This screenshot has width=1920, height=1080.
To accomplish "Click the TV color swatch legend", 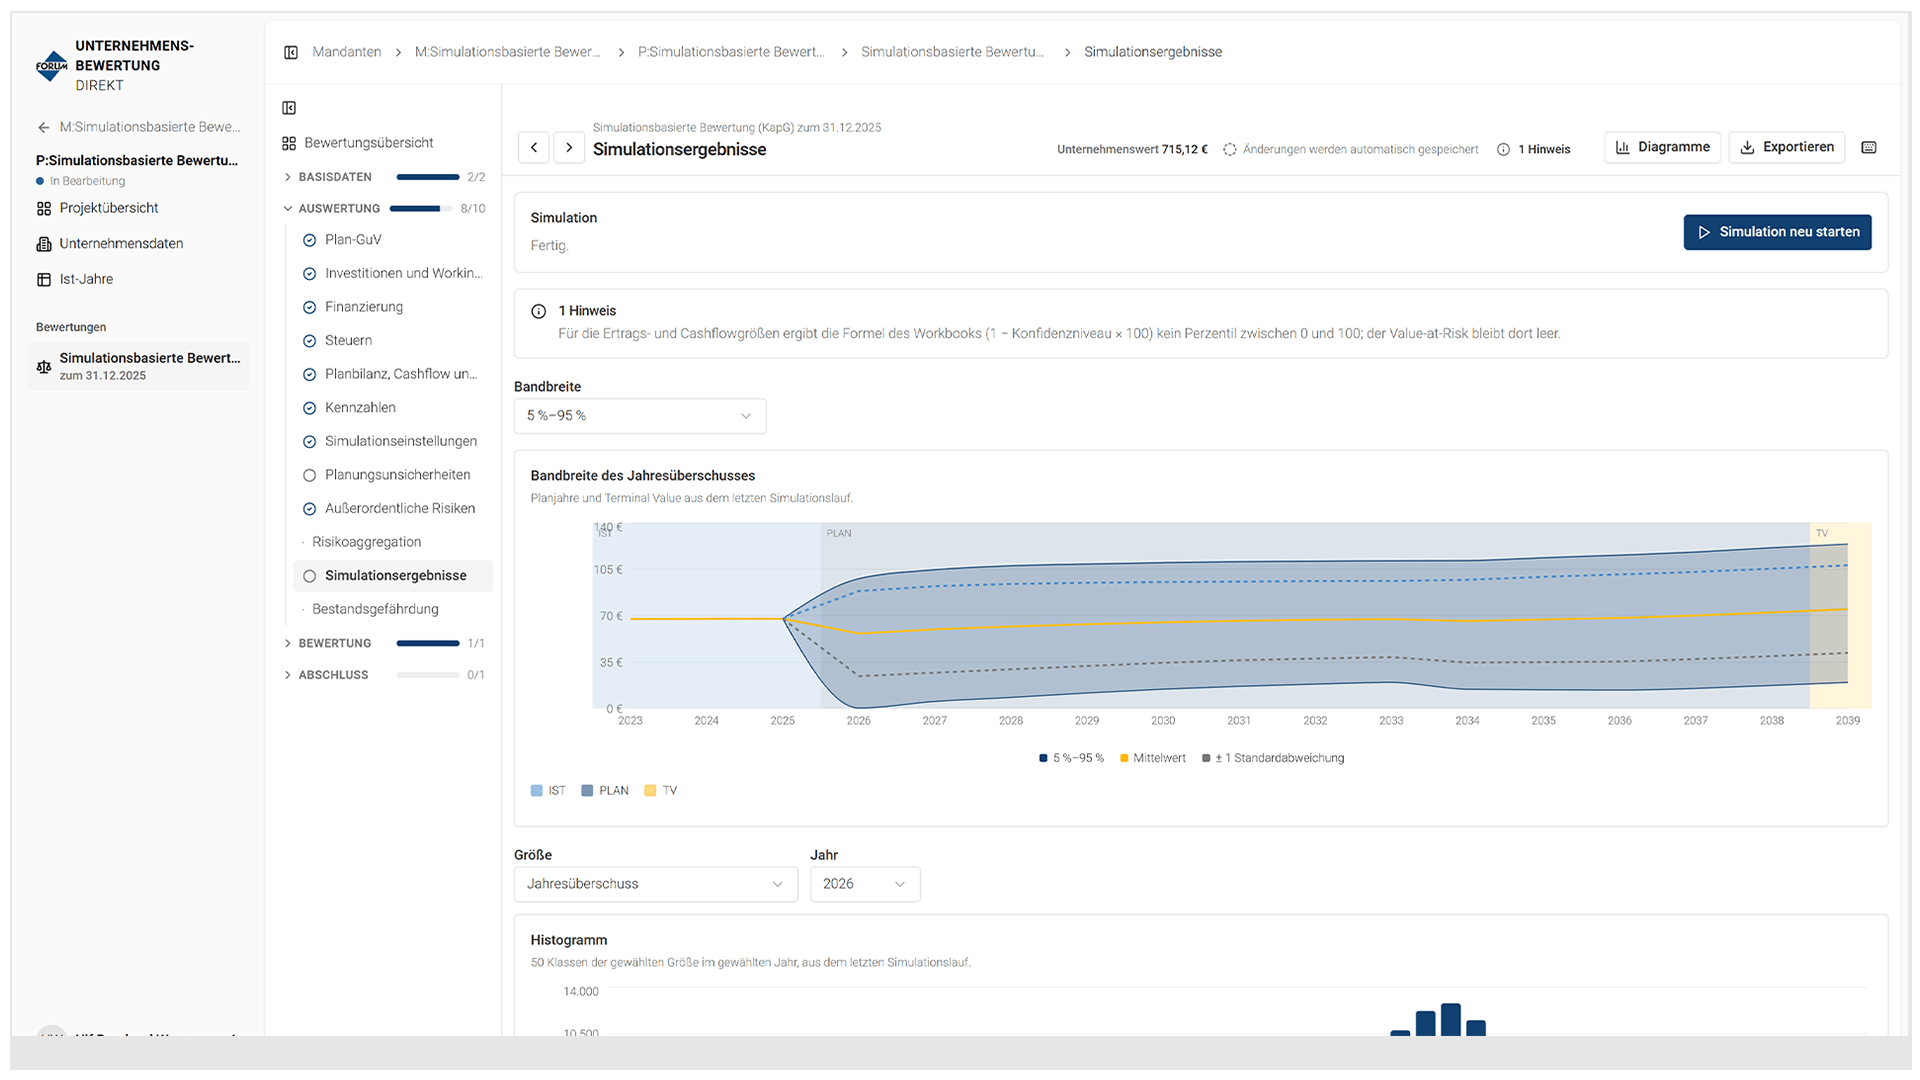I will (650, 791).
